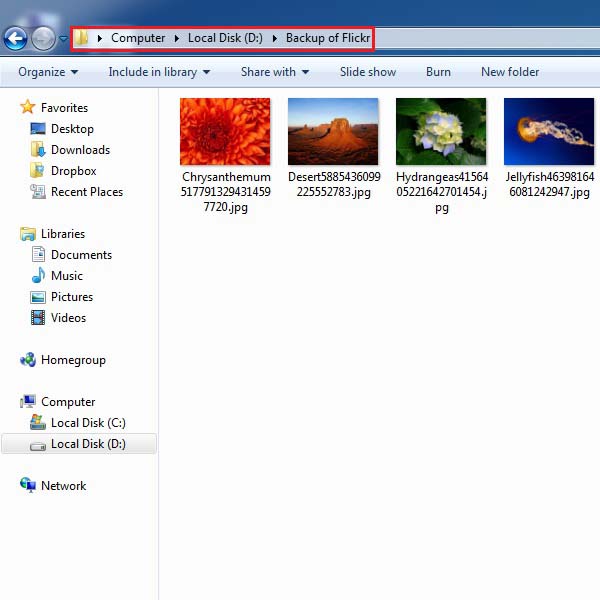Expand the arrow before Computer in address bar

[x=100, y=38]
